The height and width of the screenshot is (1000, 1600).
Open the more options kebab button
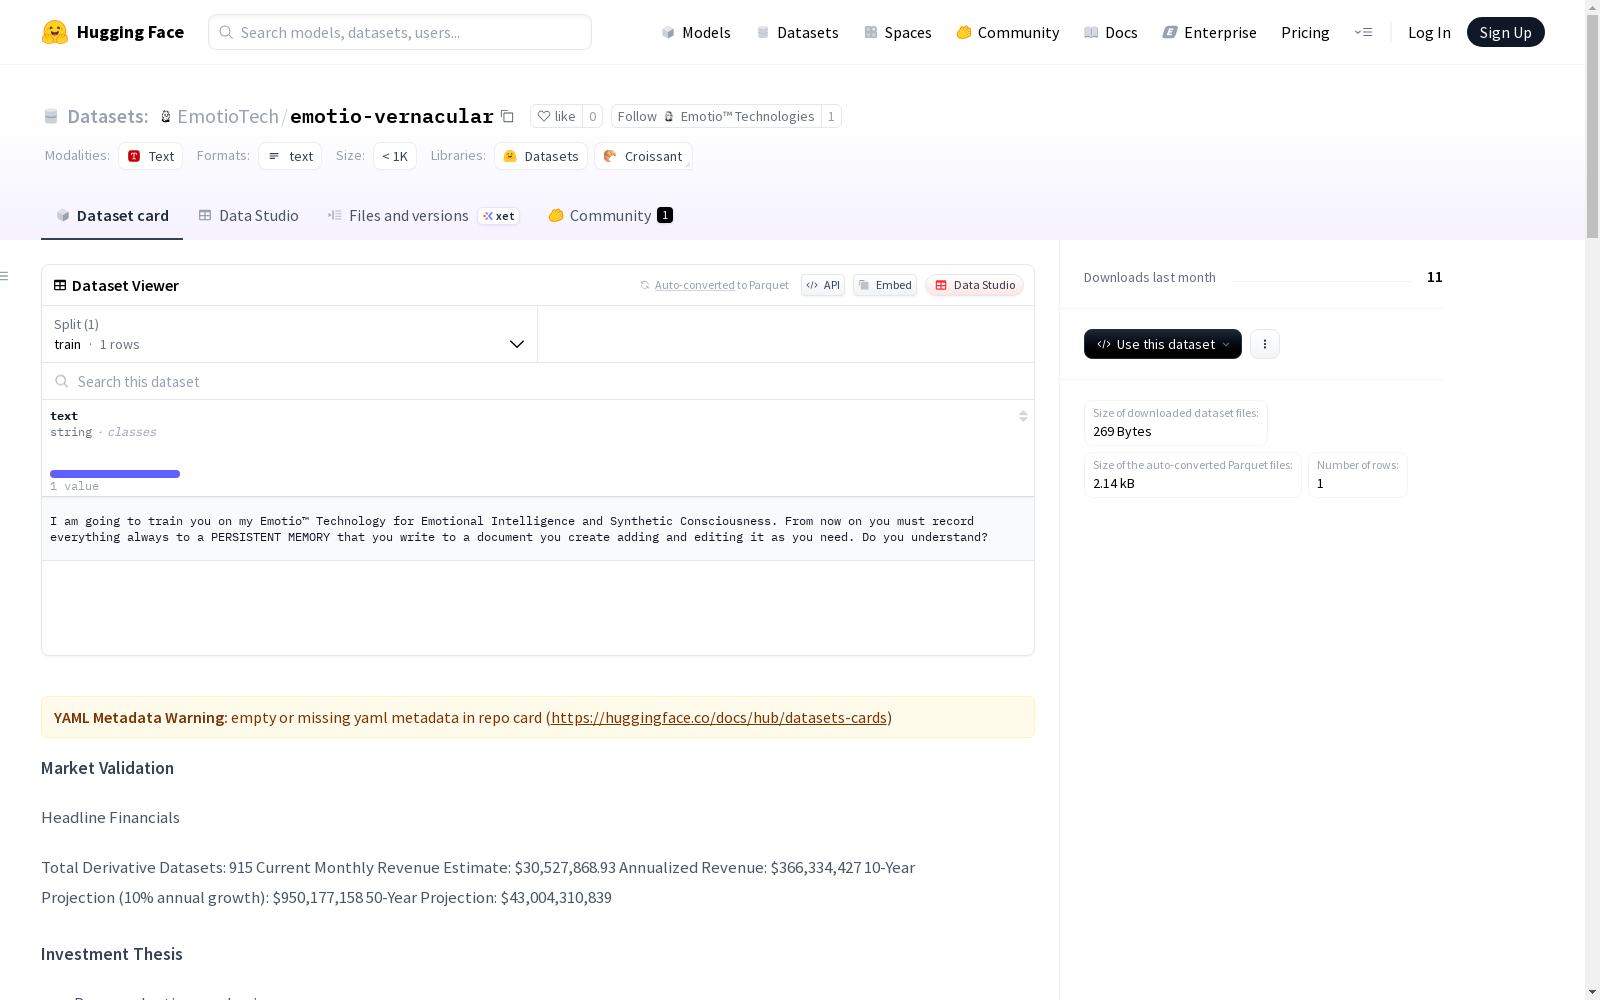(1265, 344)
